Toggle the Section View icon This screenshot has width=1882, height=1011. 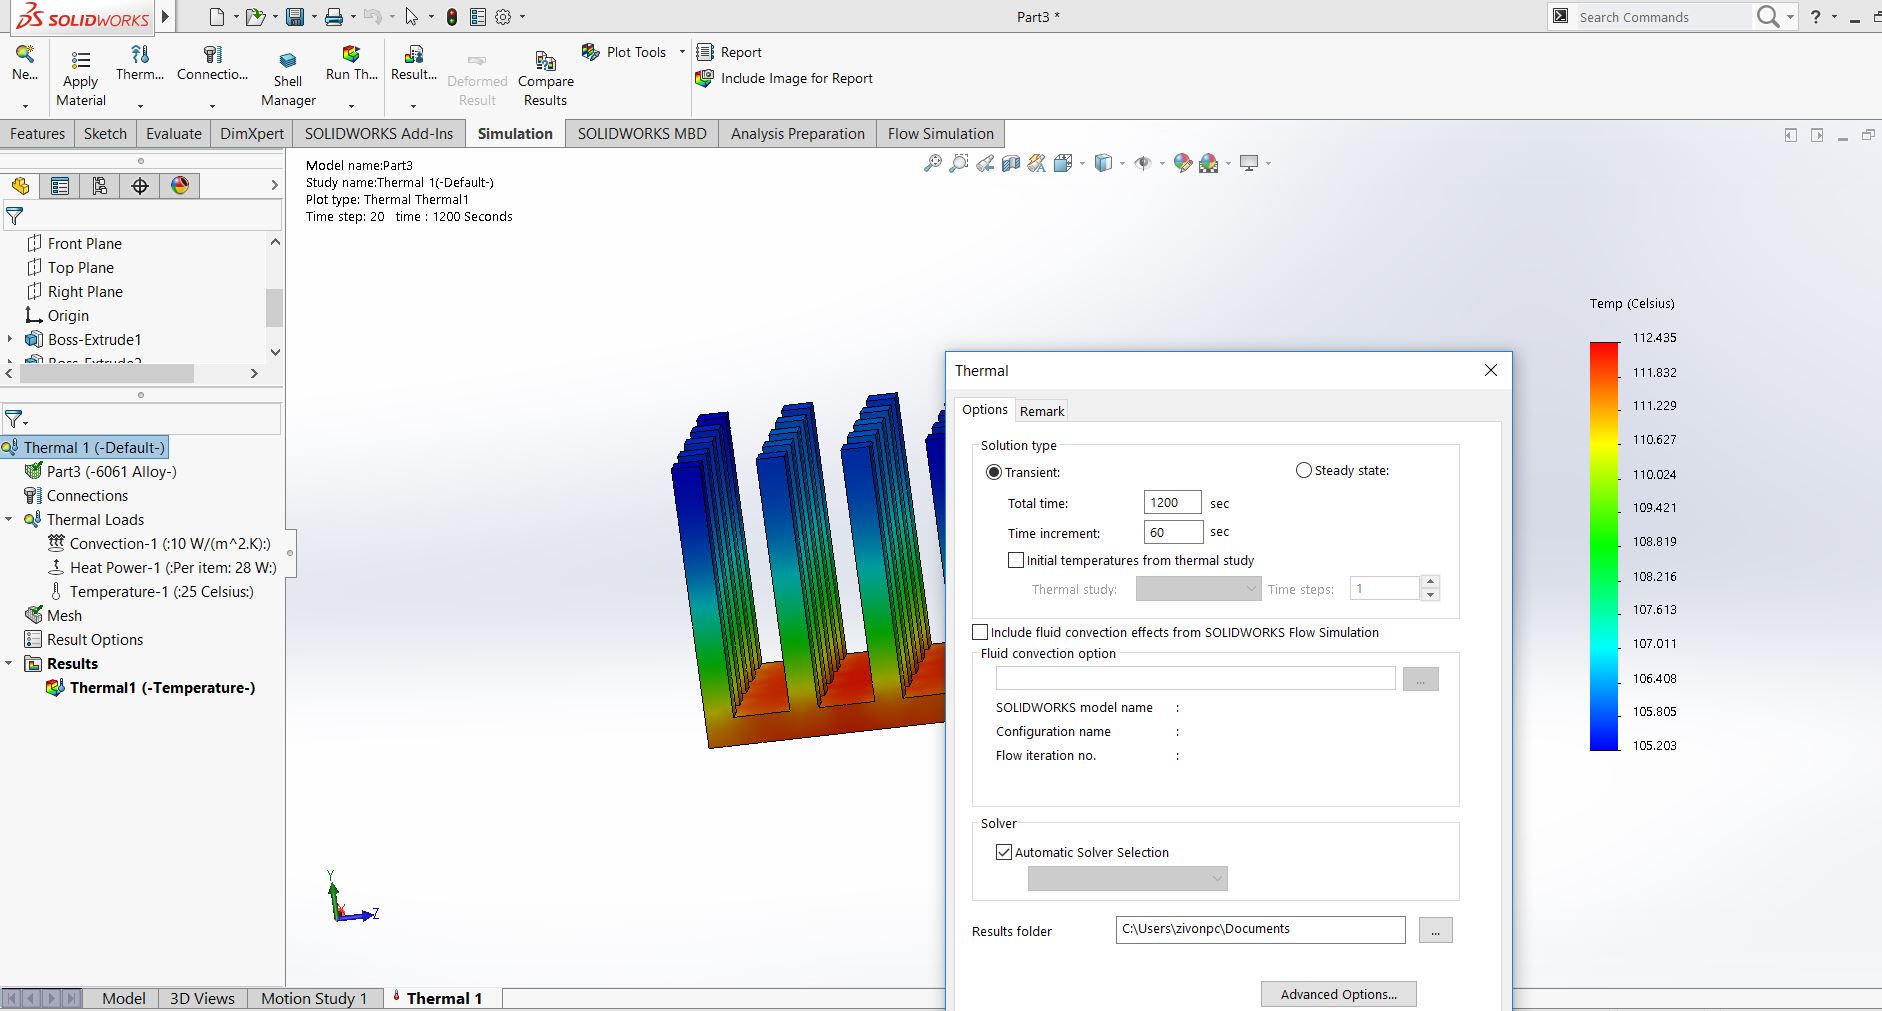[x=1011, y=163]
